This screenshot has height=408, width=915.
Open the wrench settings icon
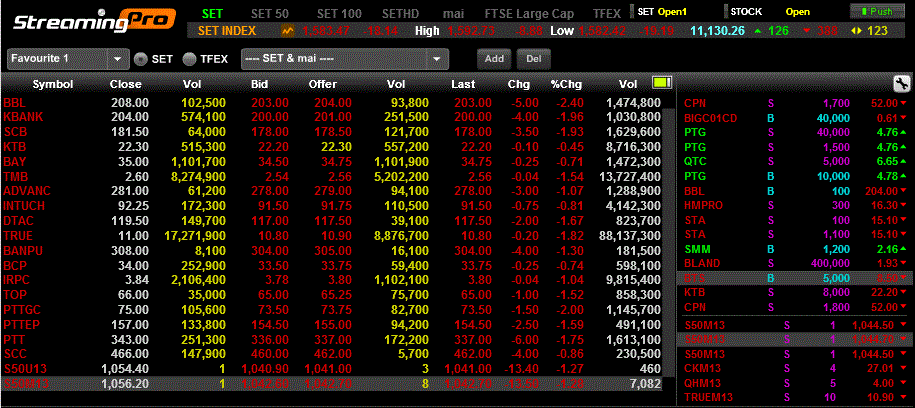click(902, 84)
